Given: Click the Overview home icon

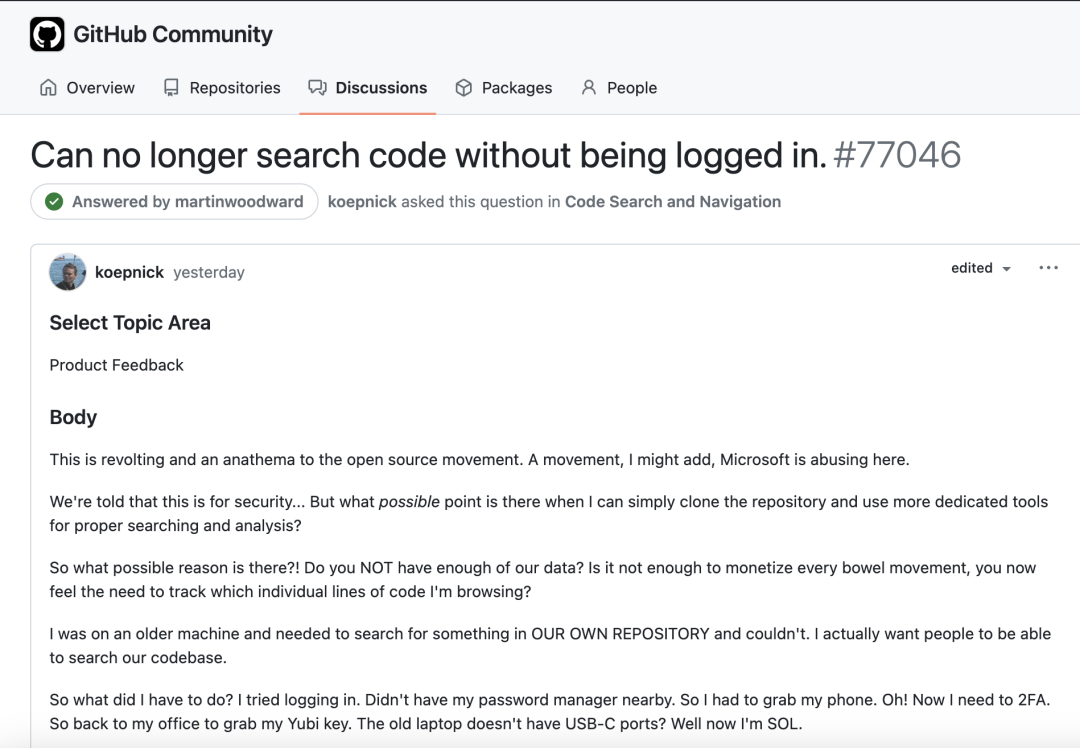Looking at the screenshot, I should pos(48,88).
